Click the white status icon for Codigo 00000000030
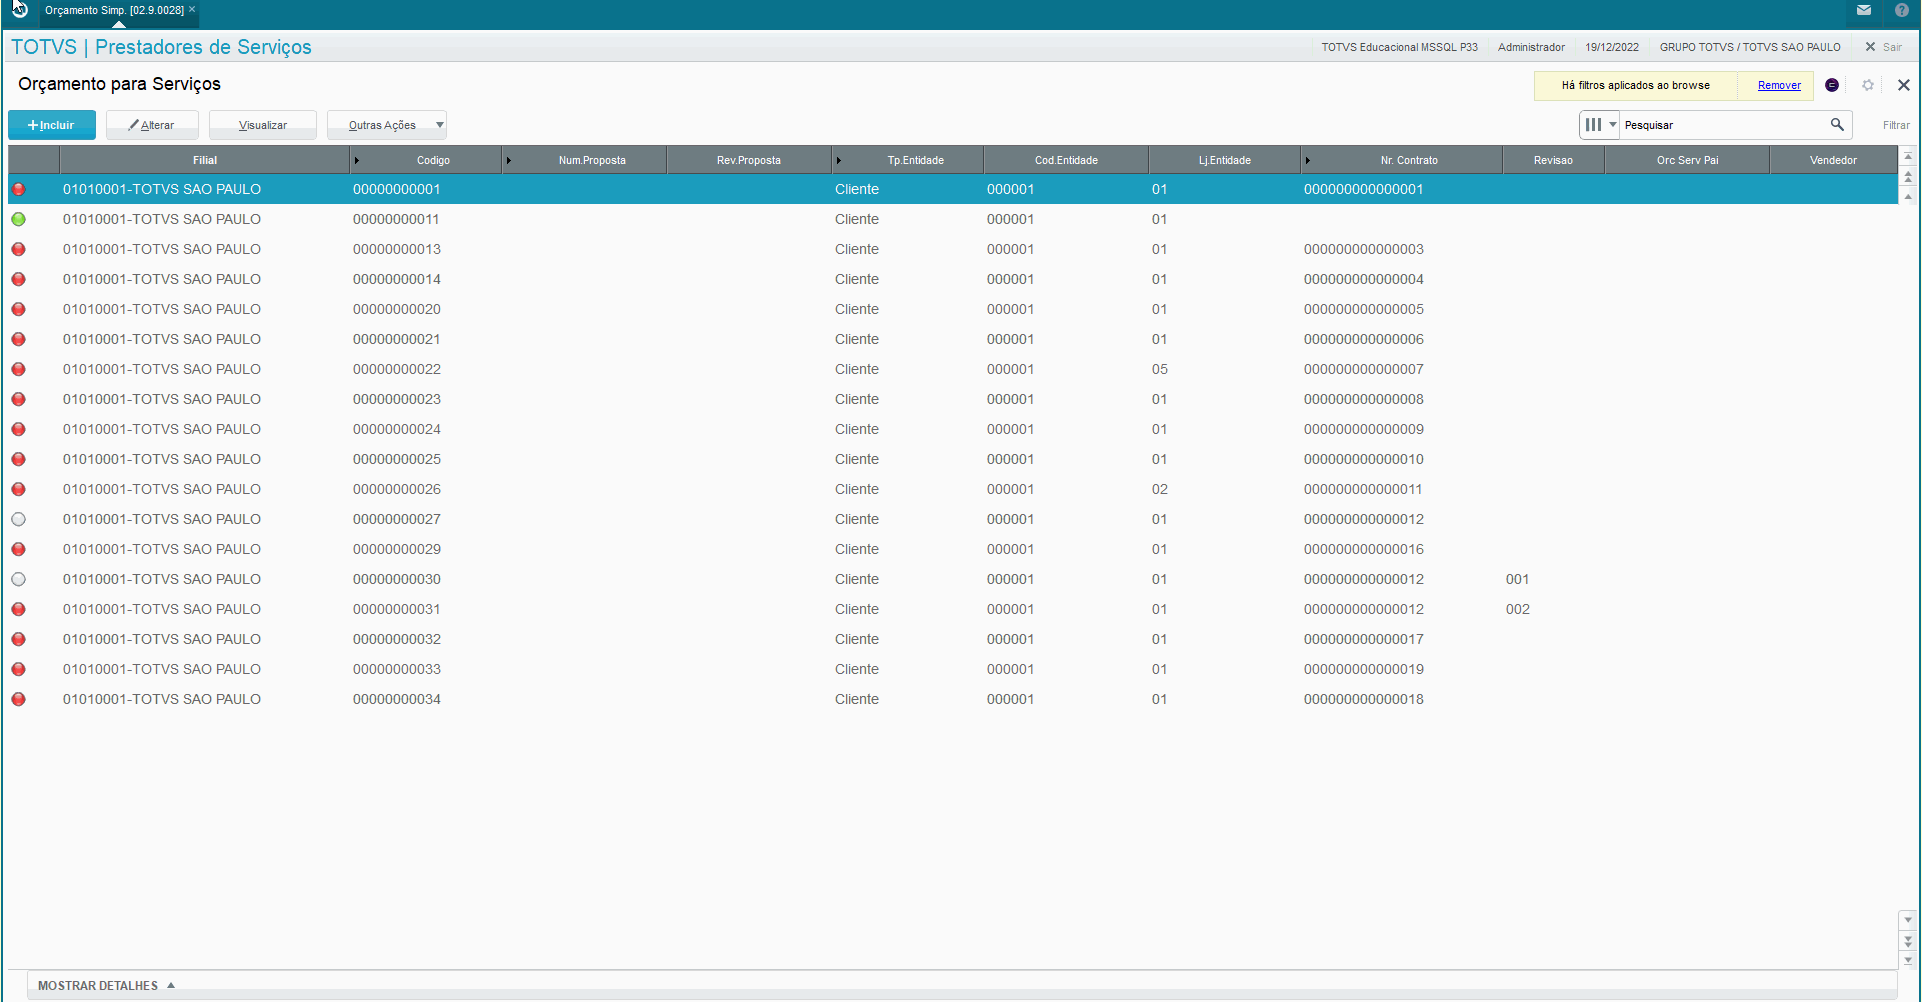 tap(19, 579)
